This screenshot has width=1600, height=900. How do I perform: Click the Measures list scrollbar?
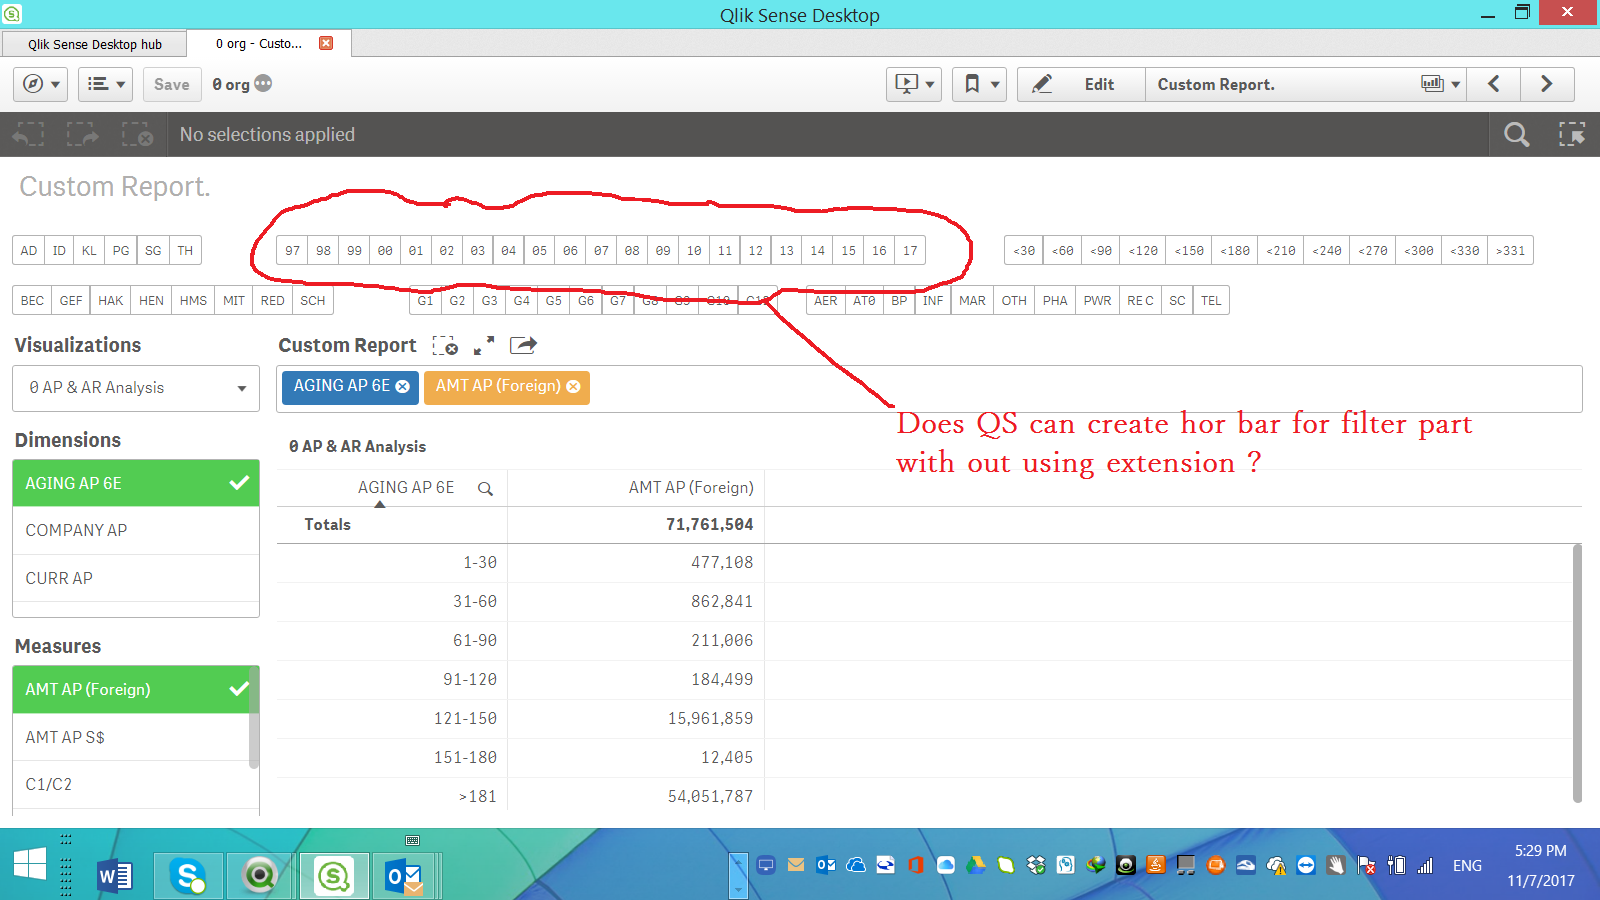[x=254, y=717]
